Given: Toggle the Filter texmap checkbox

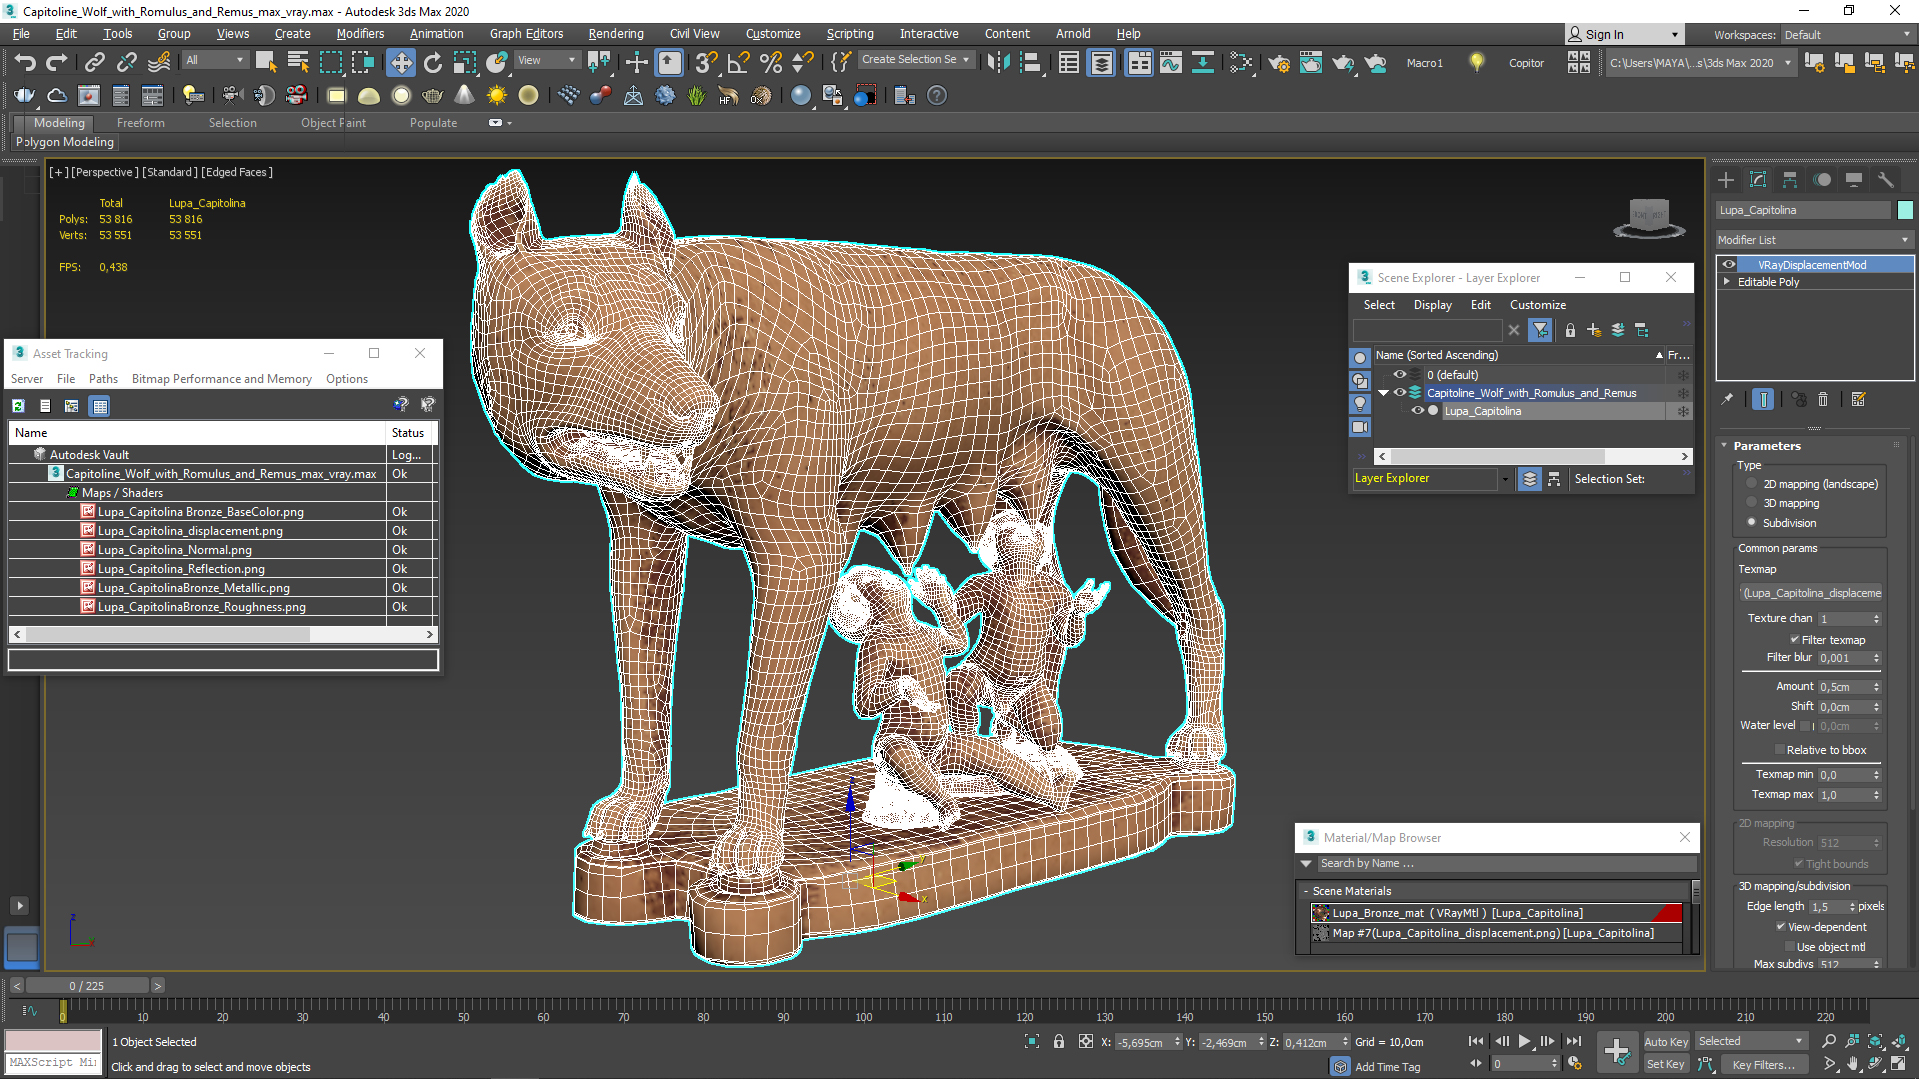Looking at the screenshot, I should 1795,640.
